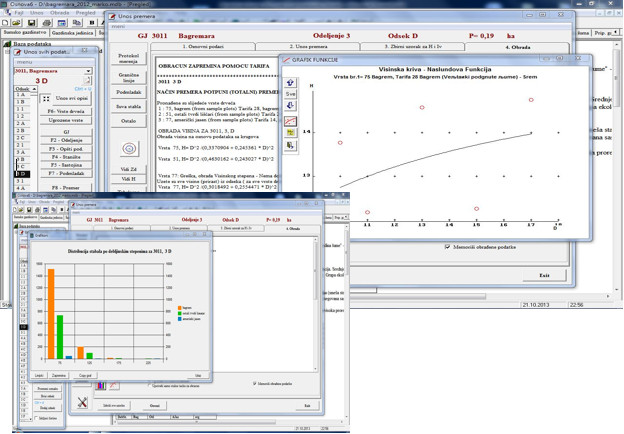Click the New document icon in main toolbar
This screenshot has height=434, width=624.
pos(6,23)
